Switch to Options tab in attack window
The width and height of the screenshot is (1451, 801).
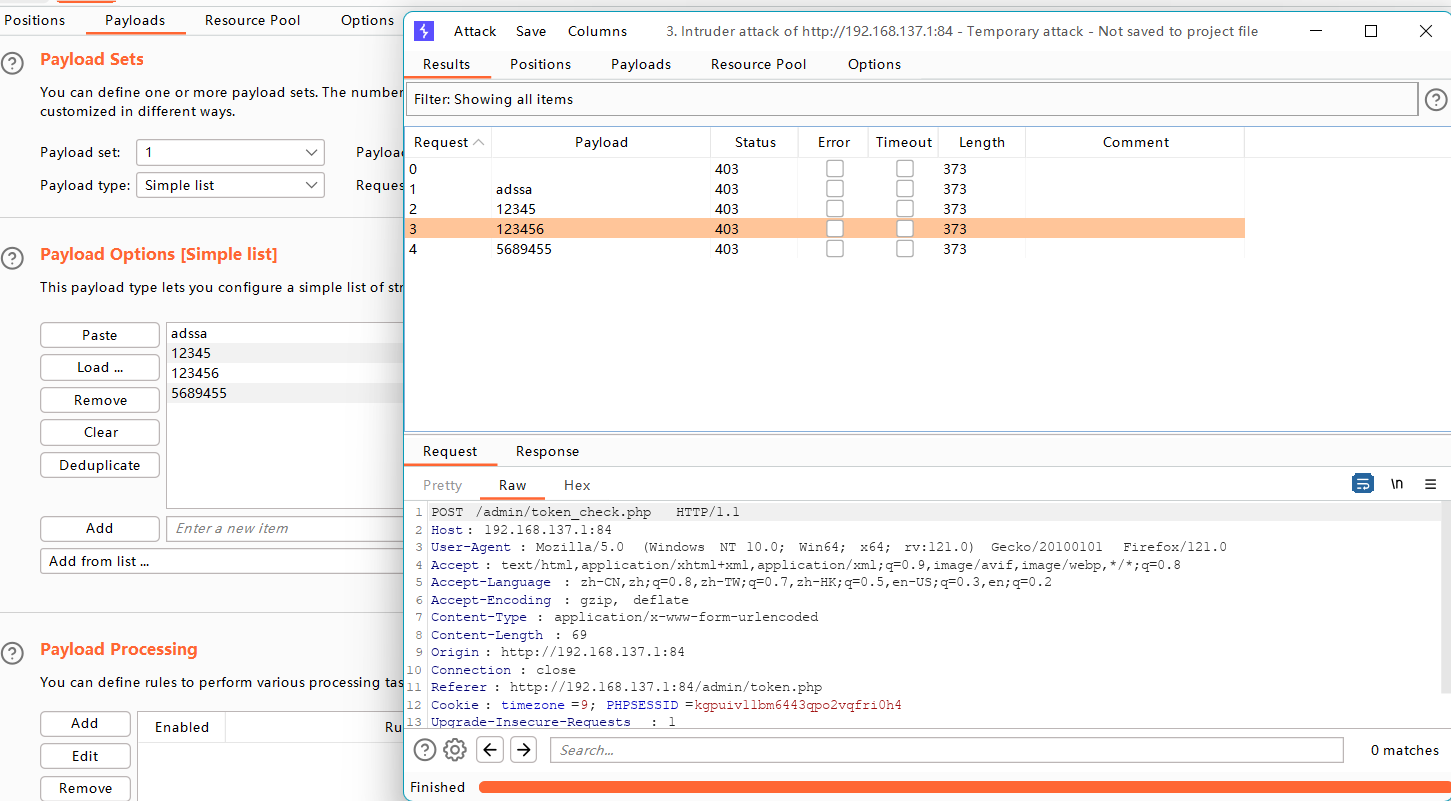pyautogui.click(x=874, y=64)
